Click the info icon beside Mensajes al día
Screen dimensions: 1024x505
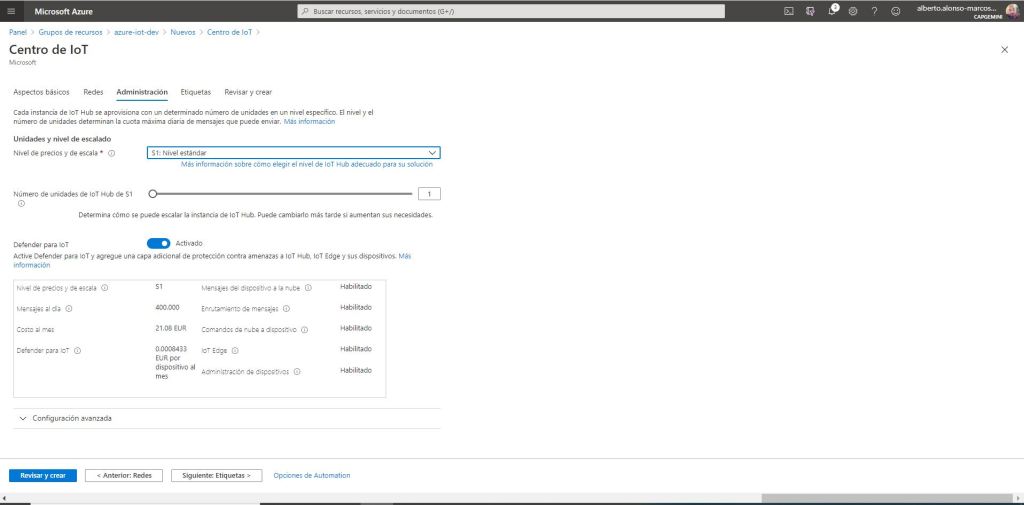pos(69,309)
